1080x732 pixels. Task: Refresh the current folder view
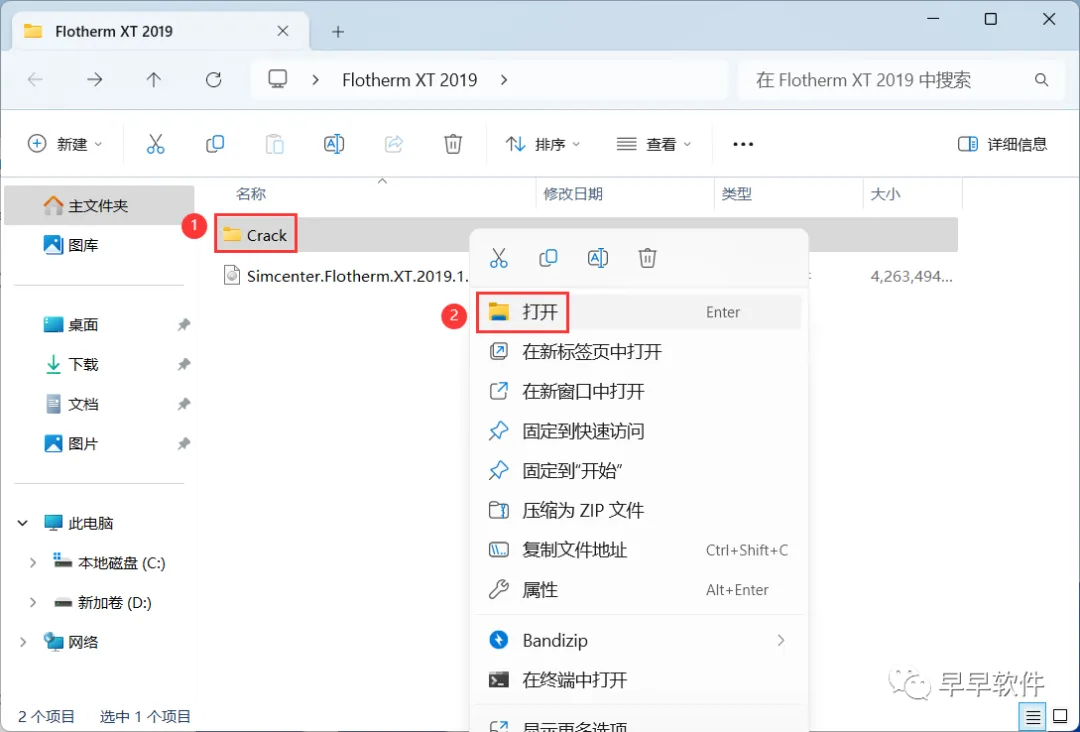click(214, 80)
